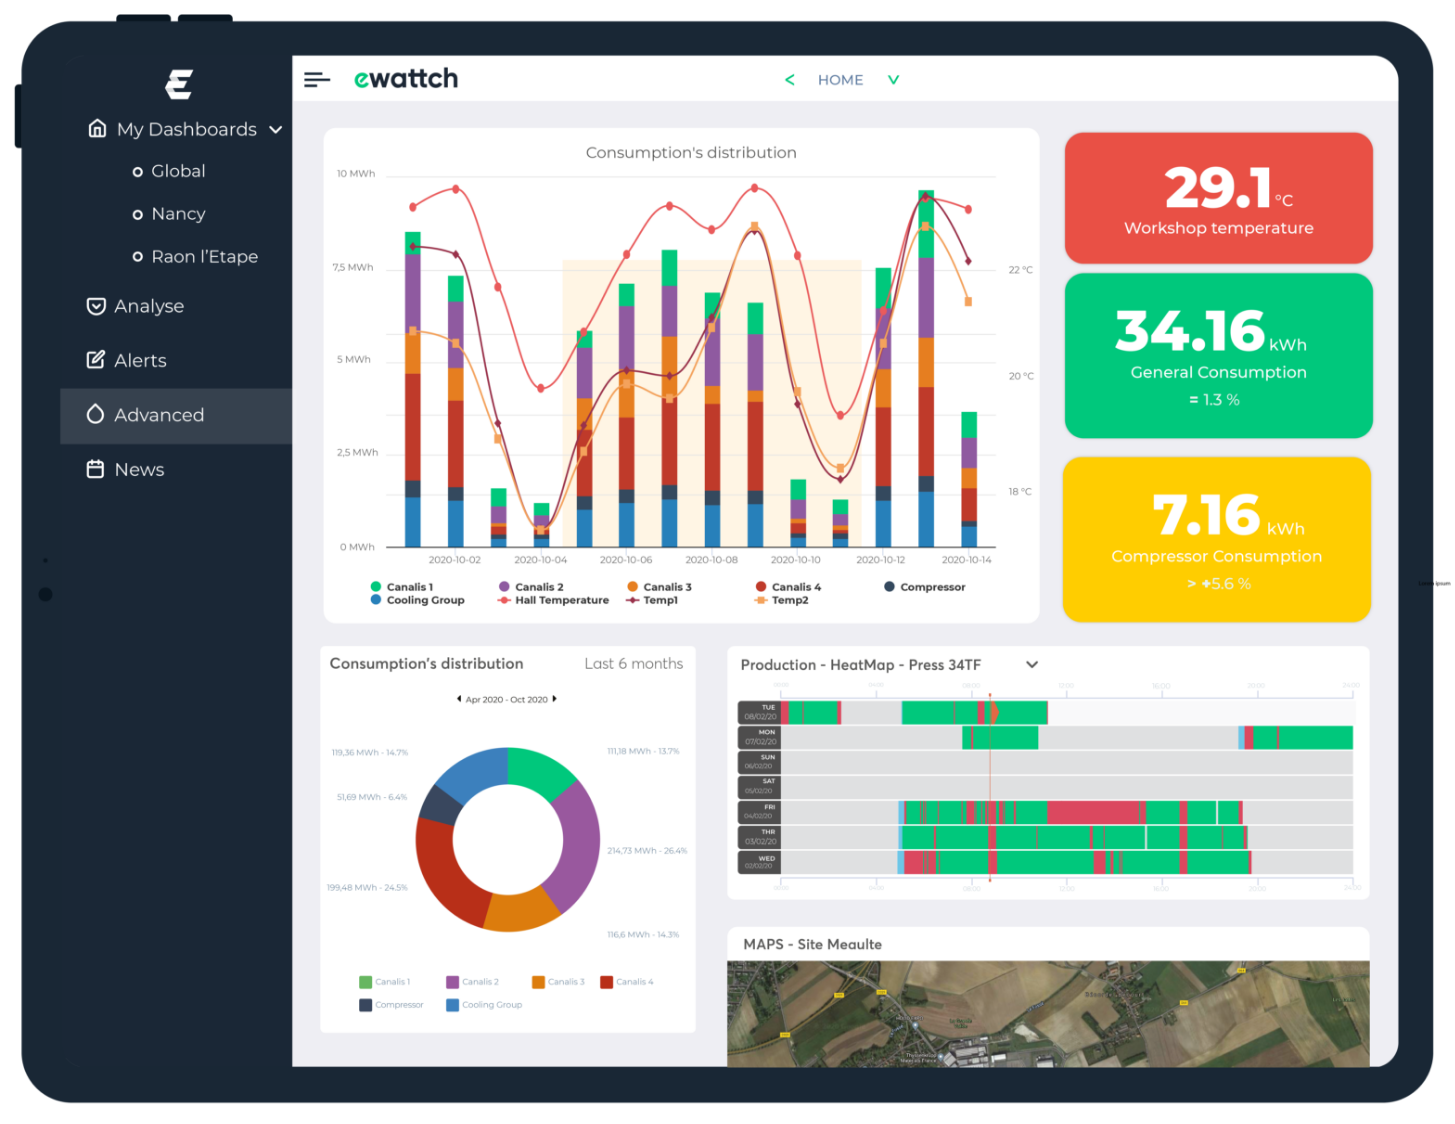Viewport: 1455px width, 1124px height.
Task: Click the My Dashboards home icon
Action: coord(97,128)
